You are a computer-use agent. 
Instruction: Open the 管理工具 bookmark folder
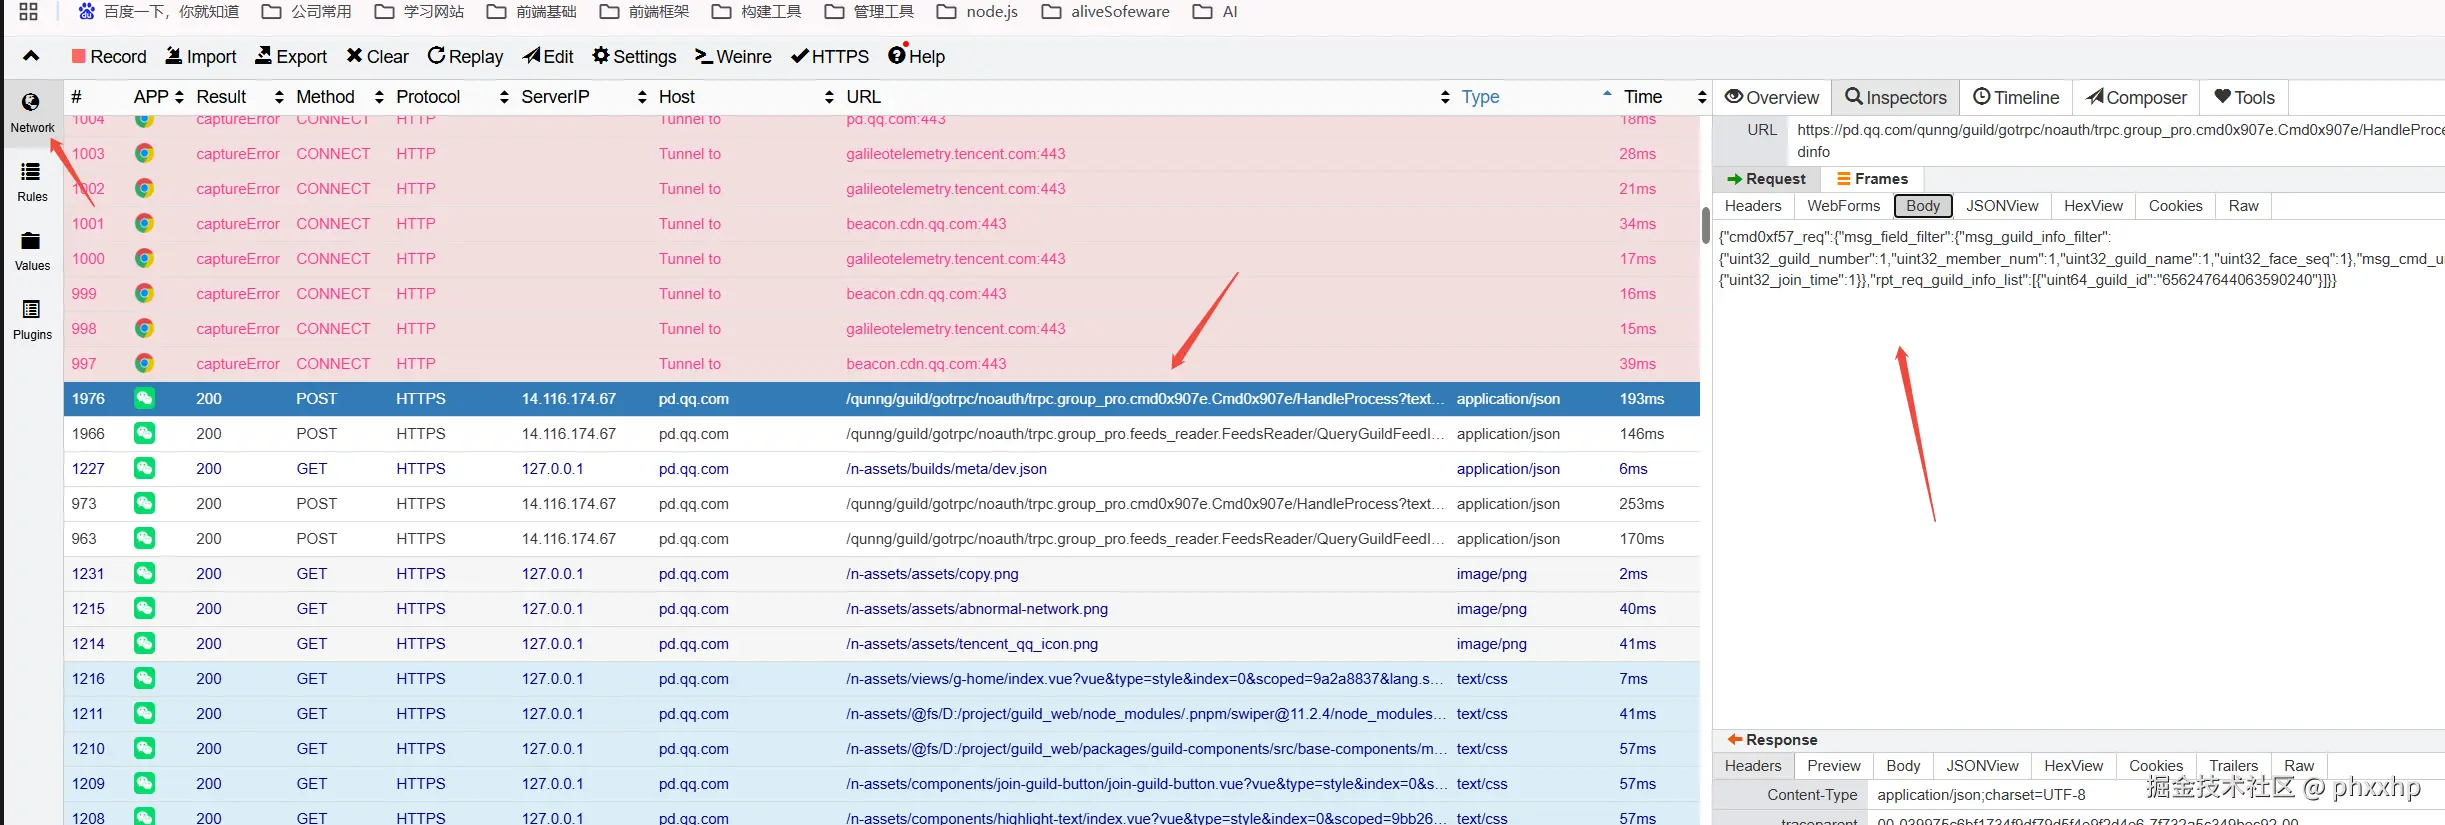tap(869, 12)
